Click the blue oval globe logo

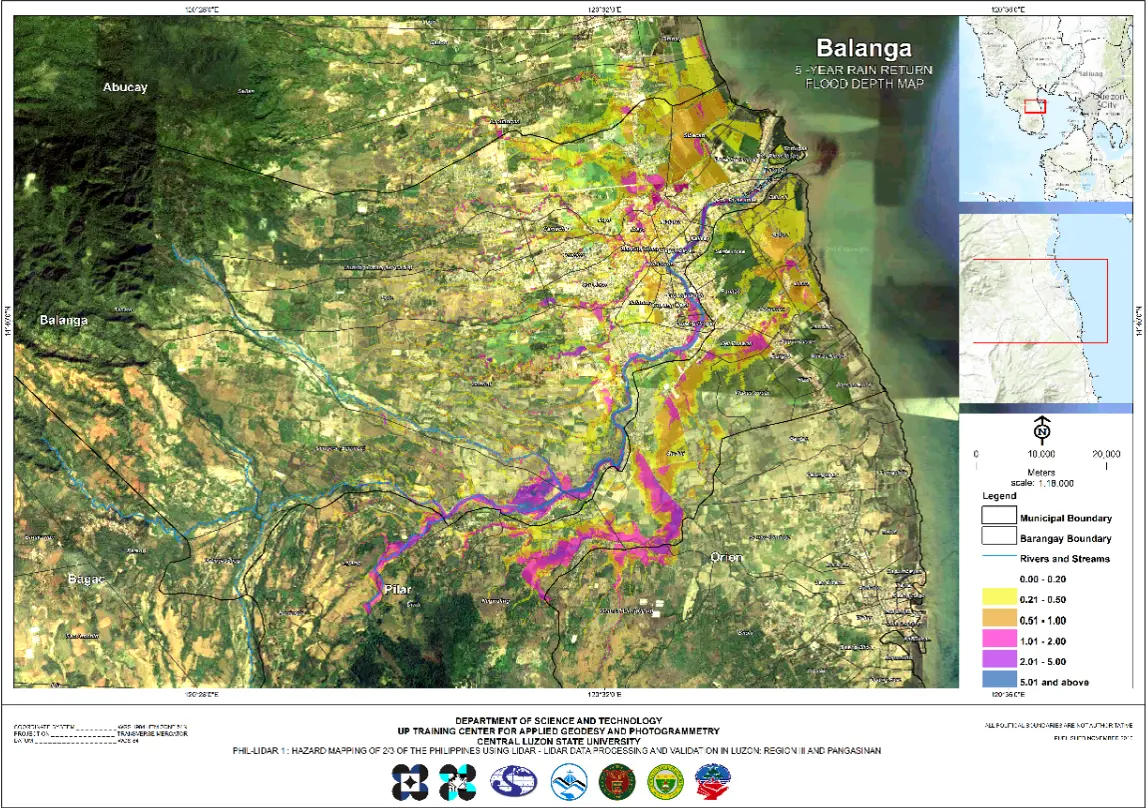[x=513, y=781]
